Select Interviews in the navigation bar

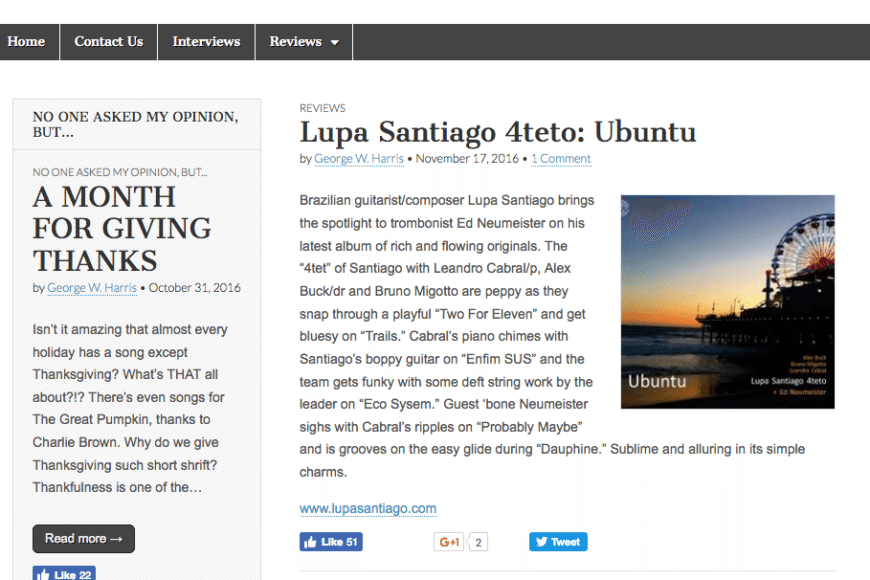coord(206,42)
